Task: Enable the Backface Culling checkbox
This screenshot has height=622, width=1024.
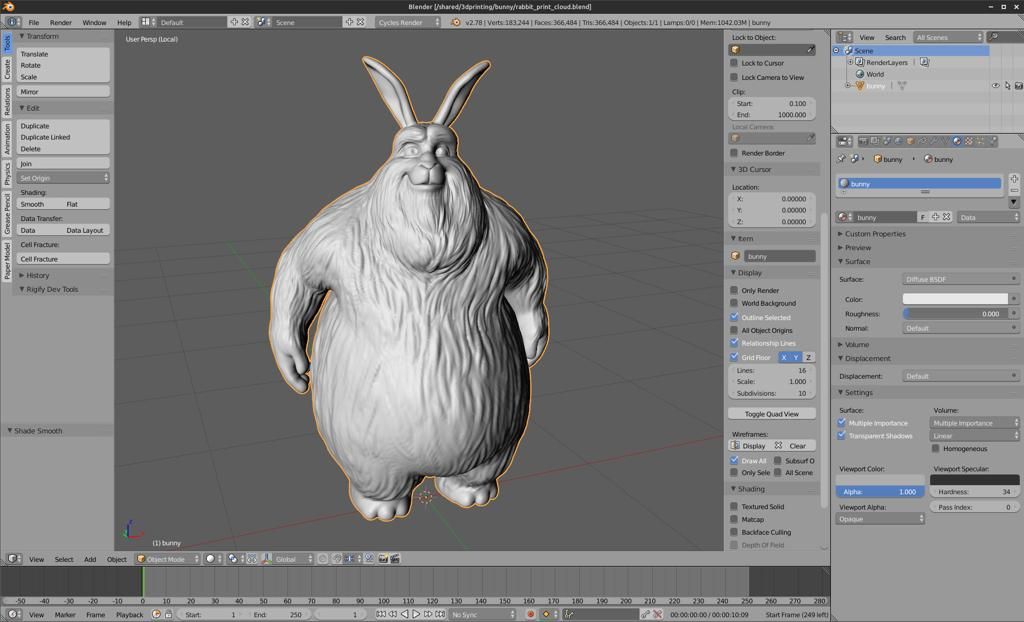Action: point(734,532)
